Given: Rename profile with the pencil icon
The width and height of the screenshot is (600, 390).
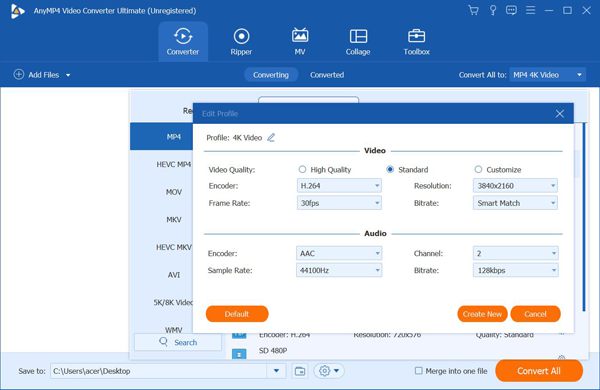Looking at the screenshot, I should 271,137.
